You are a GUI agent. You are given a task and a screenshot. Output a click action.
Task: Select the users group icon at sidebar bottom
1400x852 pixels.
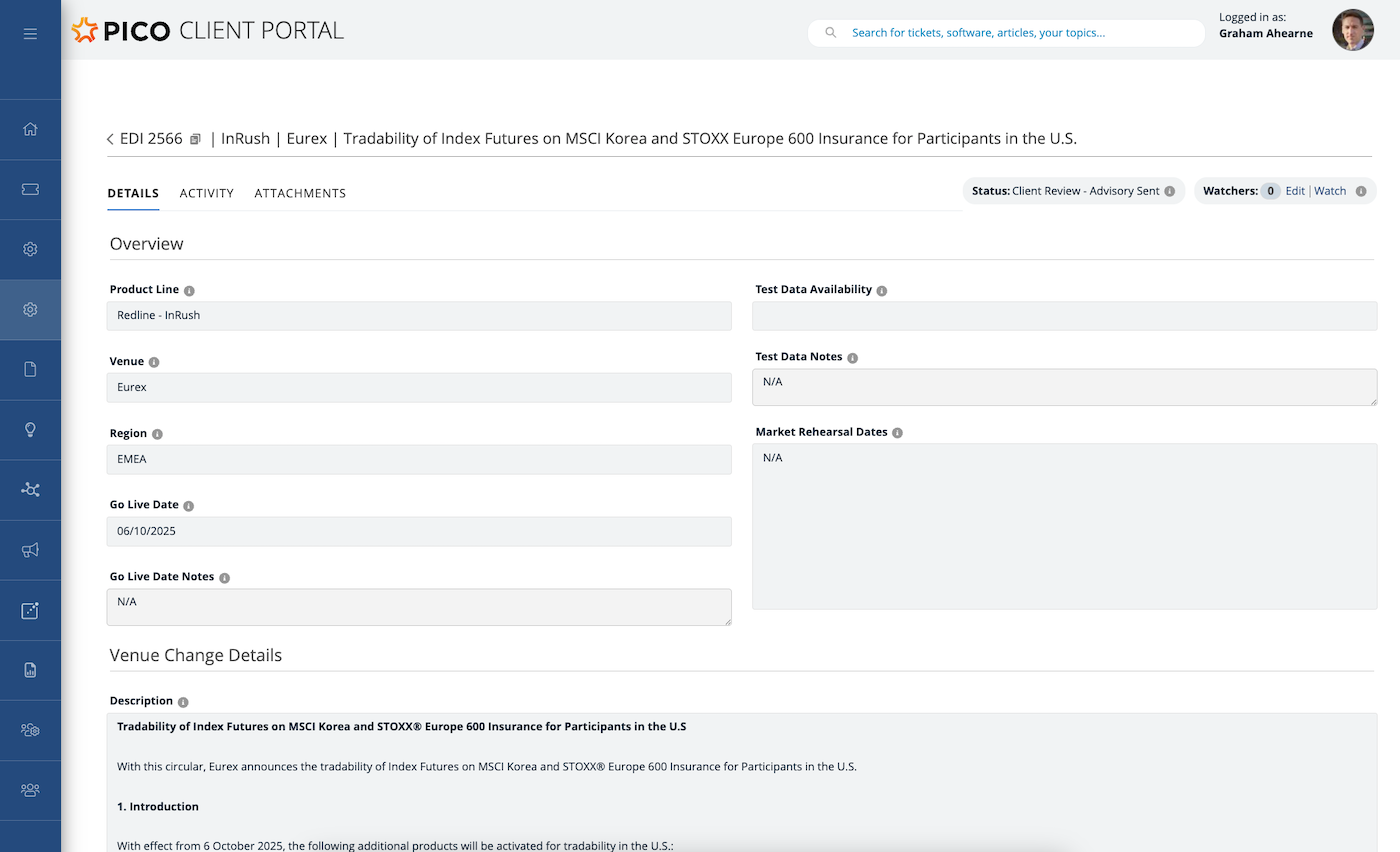(30, 790)
